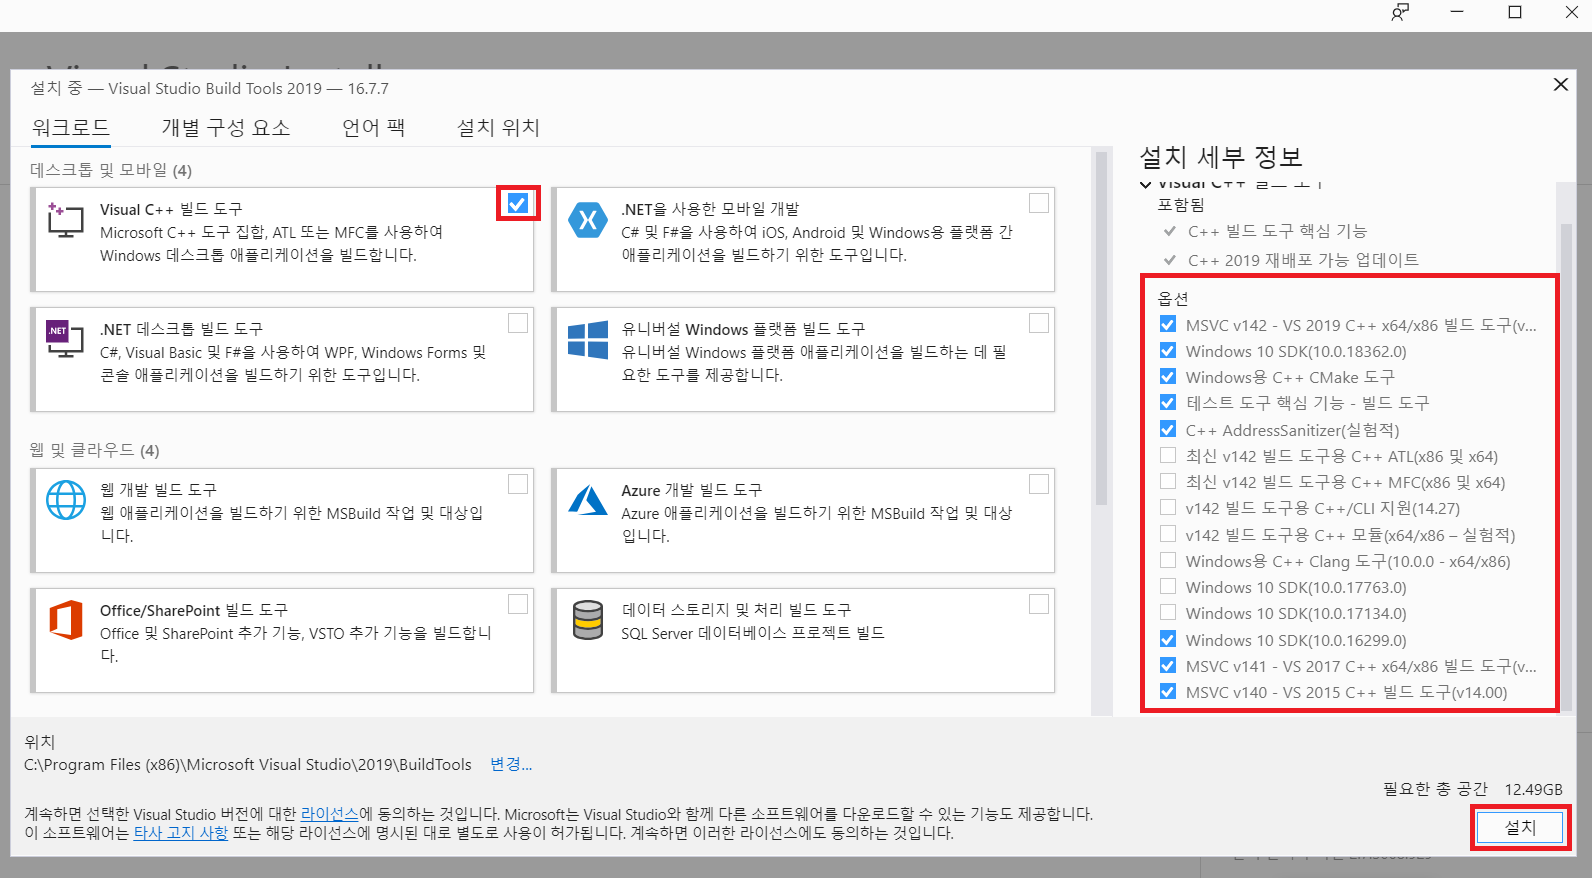Check the .NET 데스크톱 빌드 도구 workload checkbox
This screenshot has width=1592, height=878.
point(518,323)
